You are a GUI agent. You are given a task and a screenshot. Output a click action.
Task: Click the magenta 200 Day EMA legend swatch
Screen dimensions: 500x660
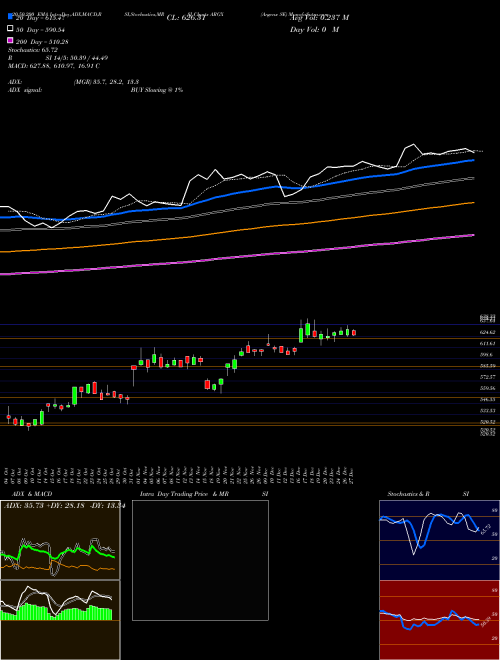coord(11,41)
